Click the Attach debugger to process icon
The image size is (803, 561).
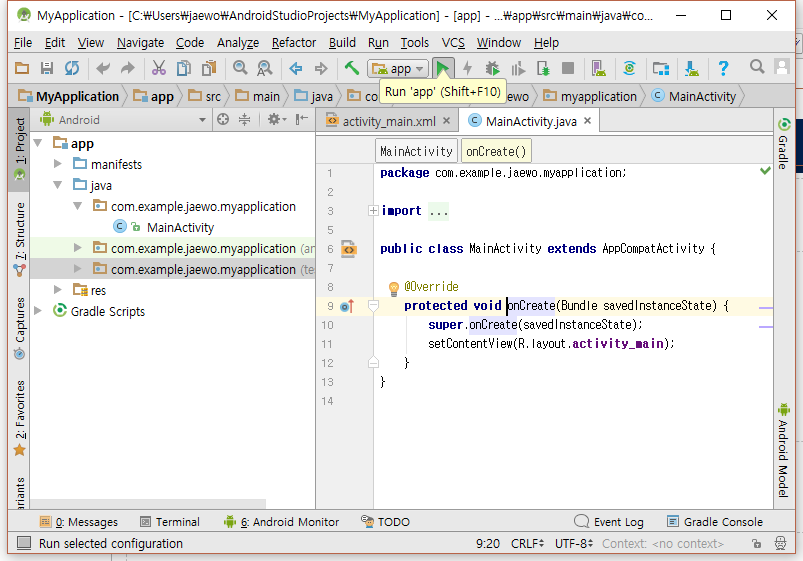tap(543, 68)
